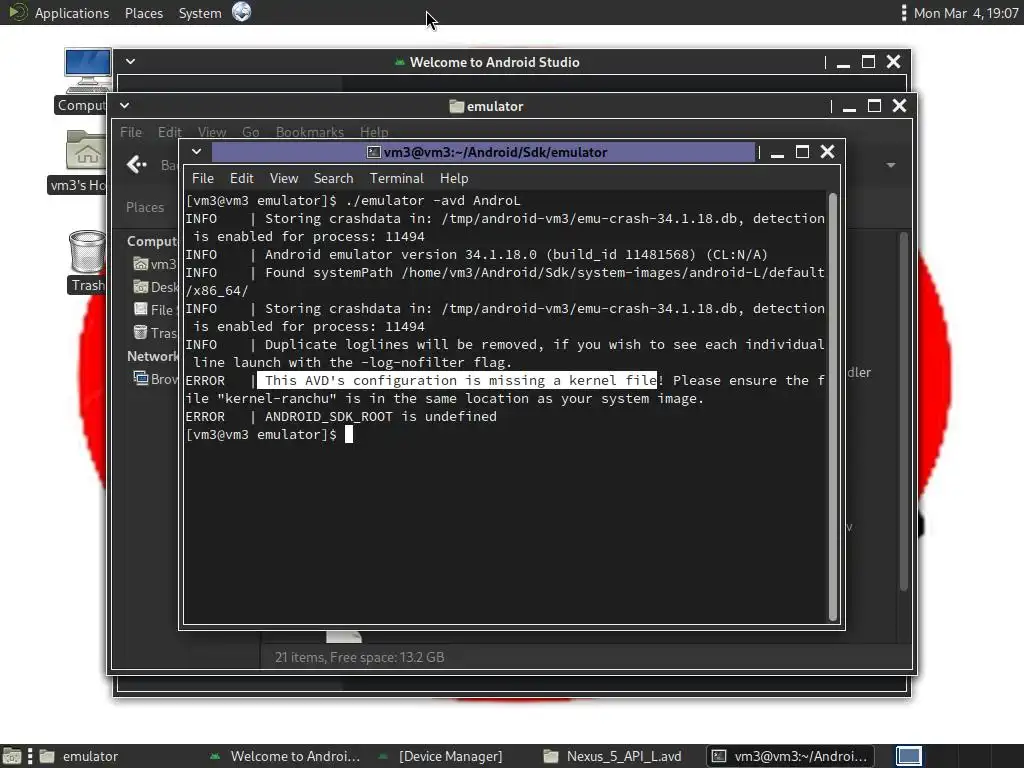Maximize the terminal window
Screen dimensions: 1024x768
point(803,152)
